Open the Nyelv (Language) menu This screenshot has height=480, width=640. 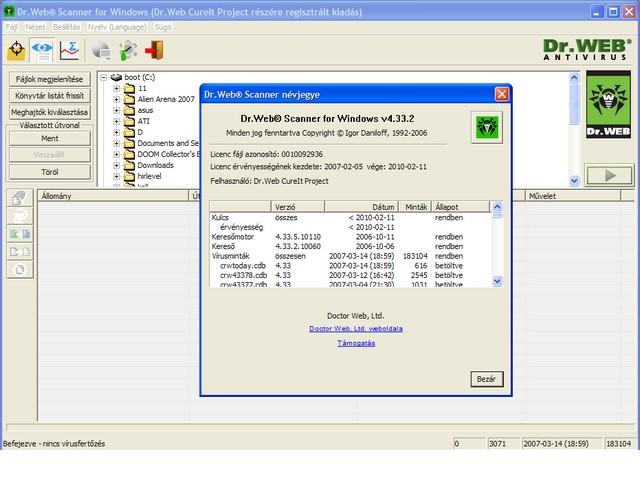click(x=117, y=27)
